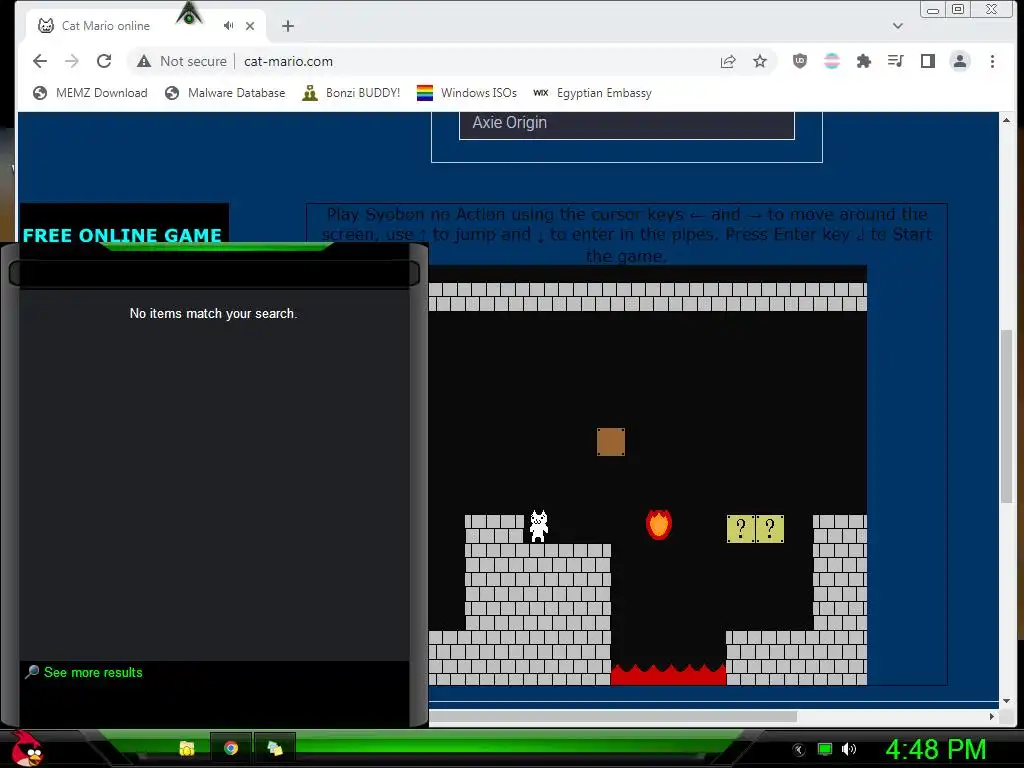Select the Axie Origin entry
This screenshot has height=768, width=1024.
point(626,123)
